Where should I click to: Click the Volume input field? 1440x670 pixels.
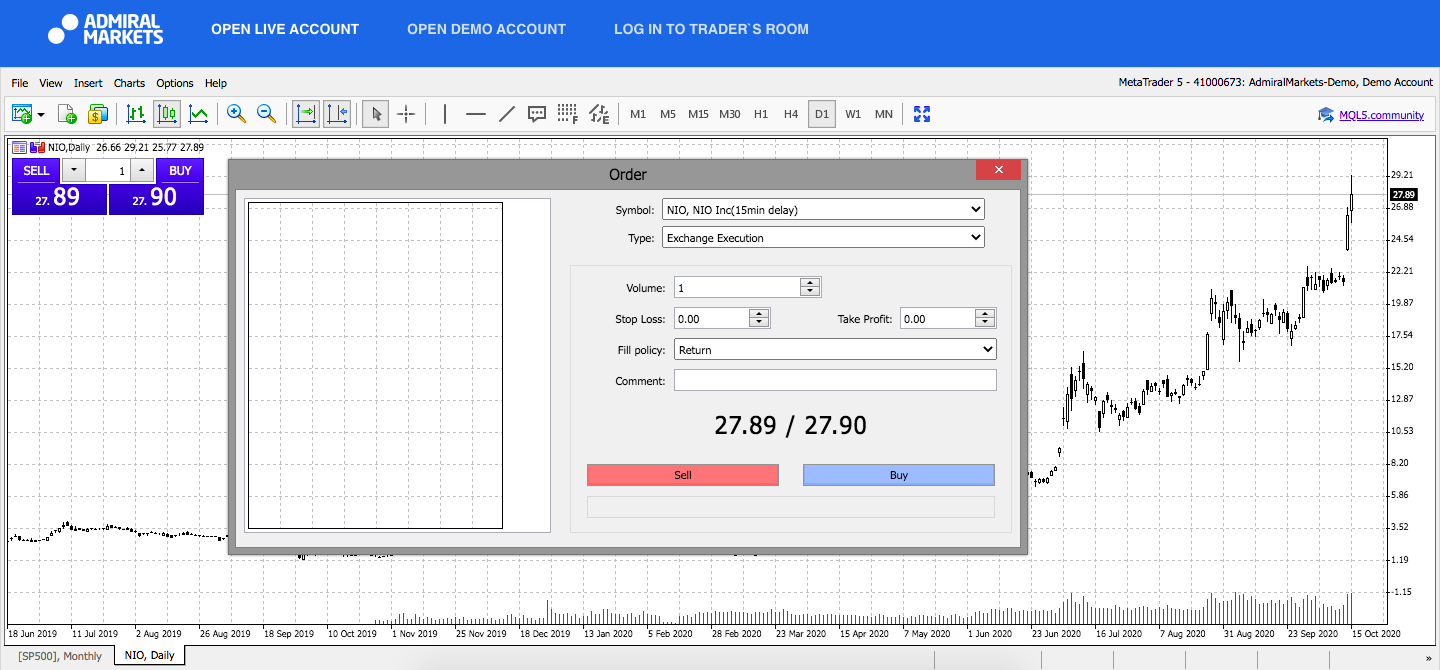[737, 288]
